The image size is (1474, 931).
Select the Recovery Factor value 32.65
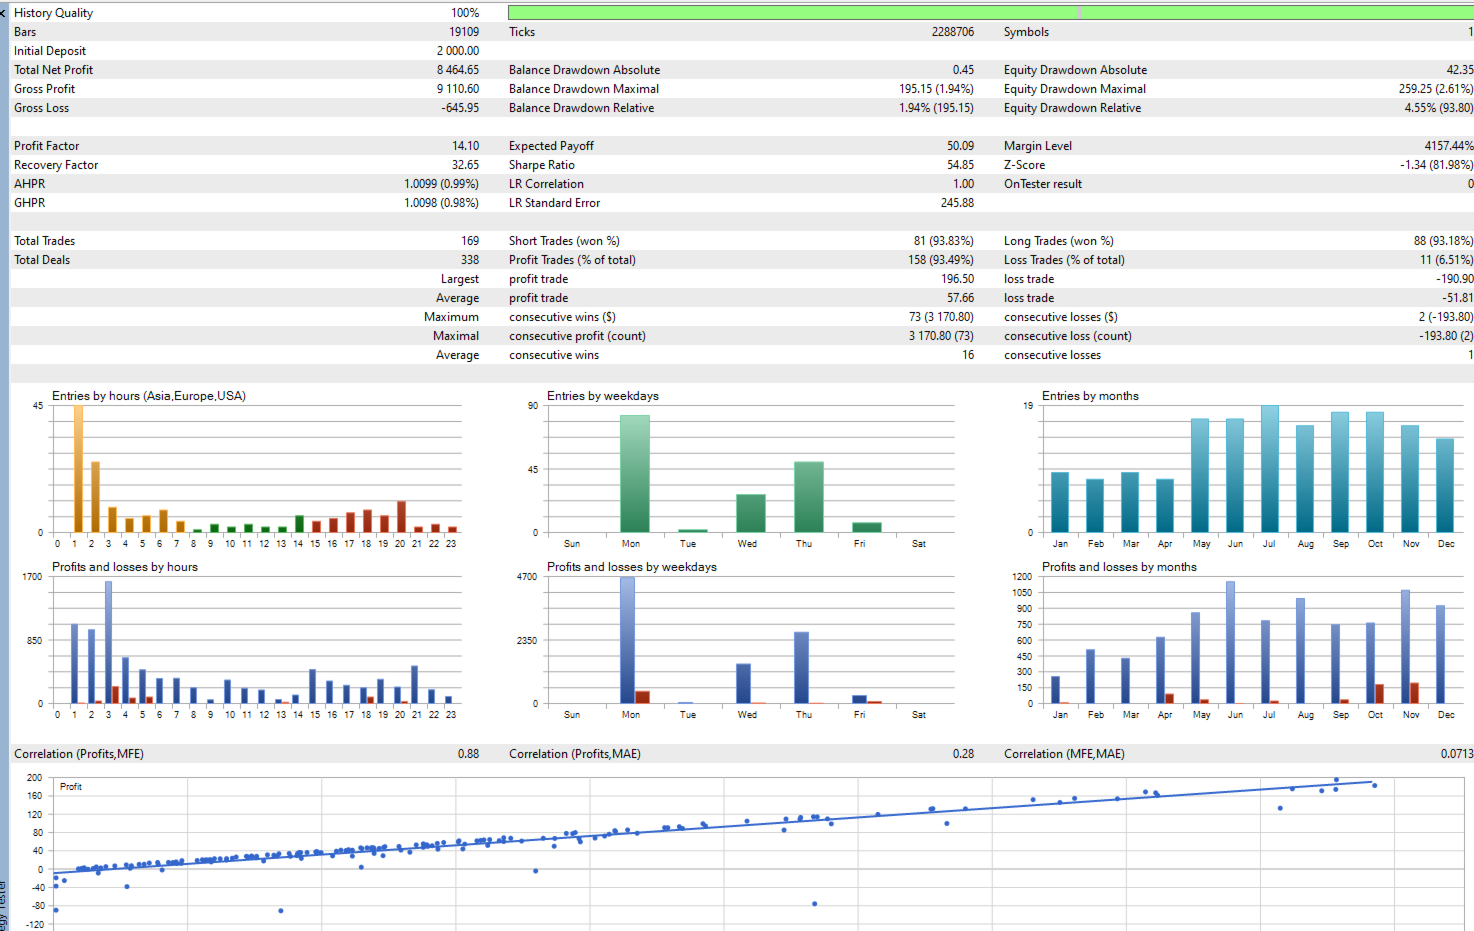[466, 165]
